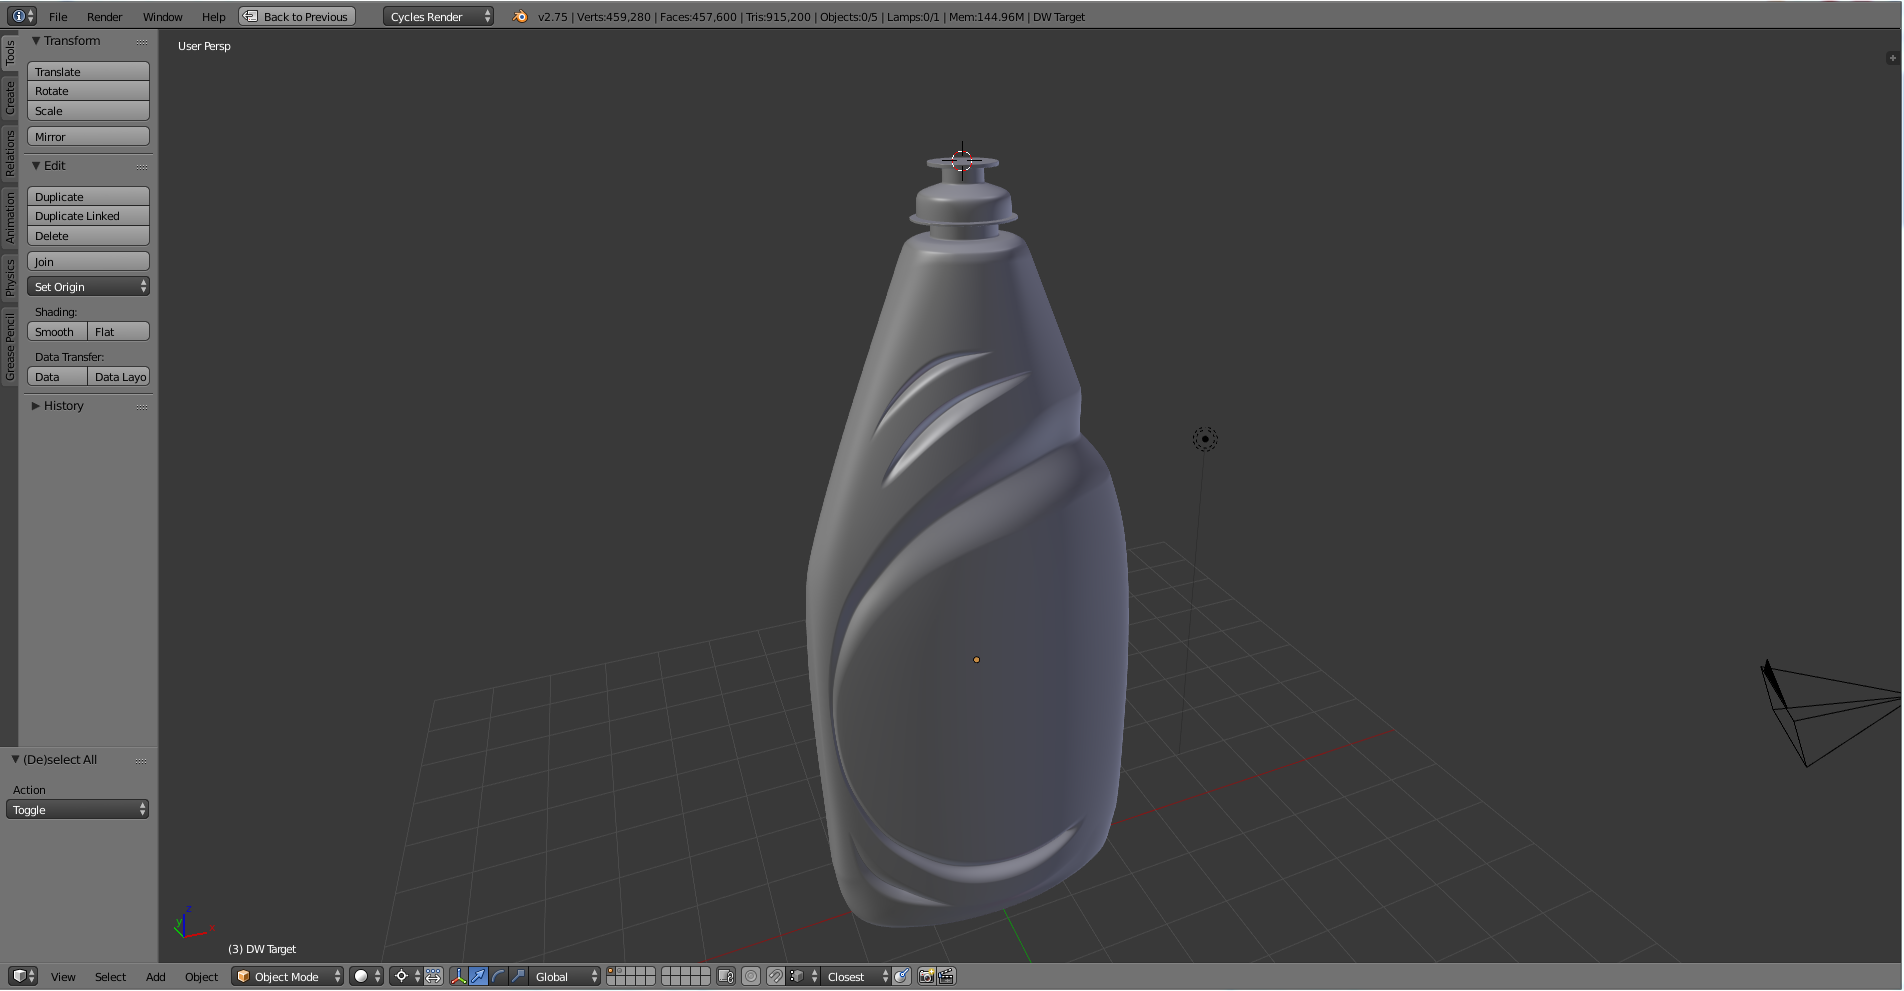Click the OpenGL render animation clapper icon
1904x991 pixels.
click(x=946, y=977)
